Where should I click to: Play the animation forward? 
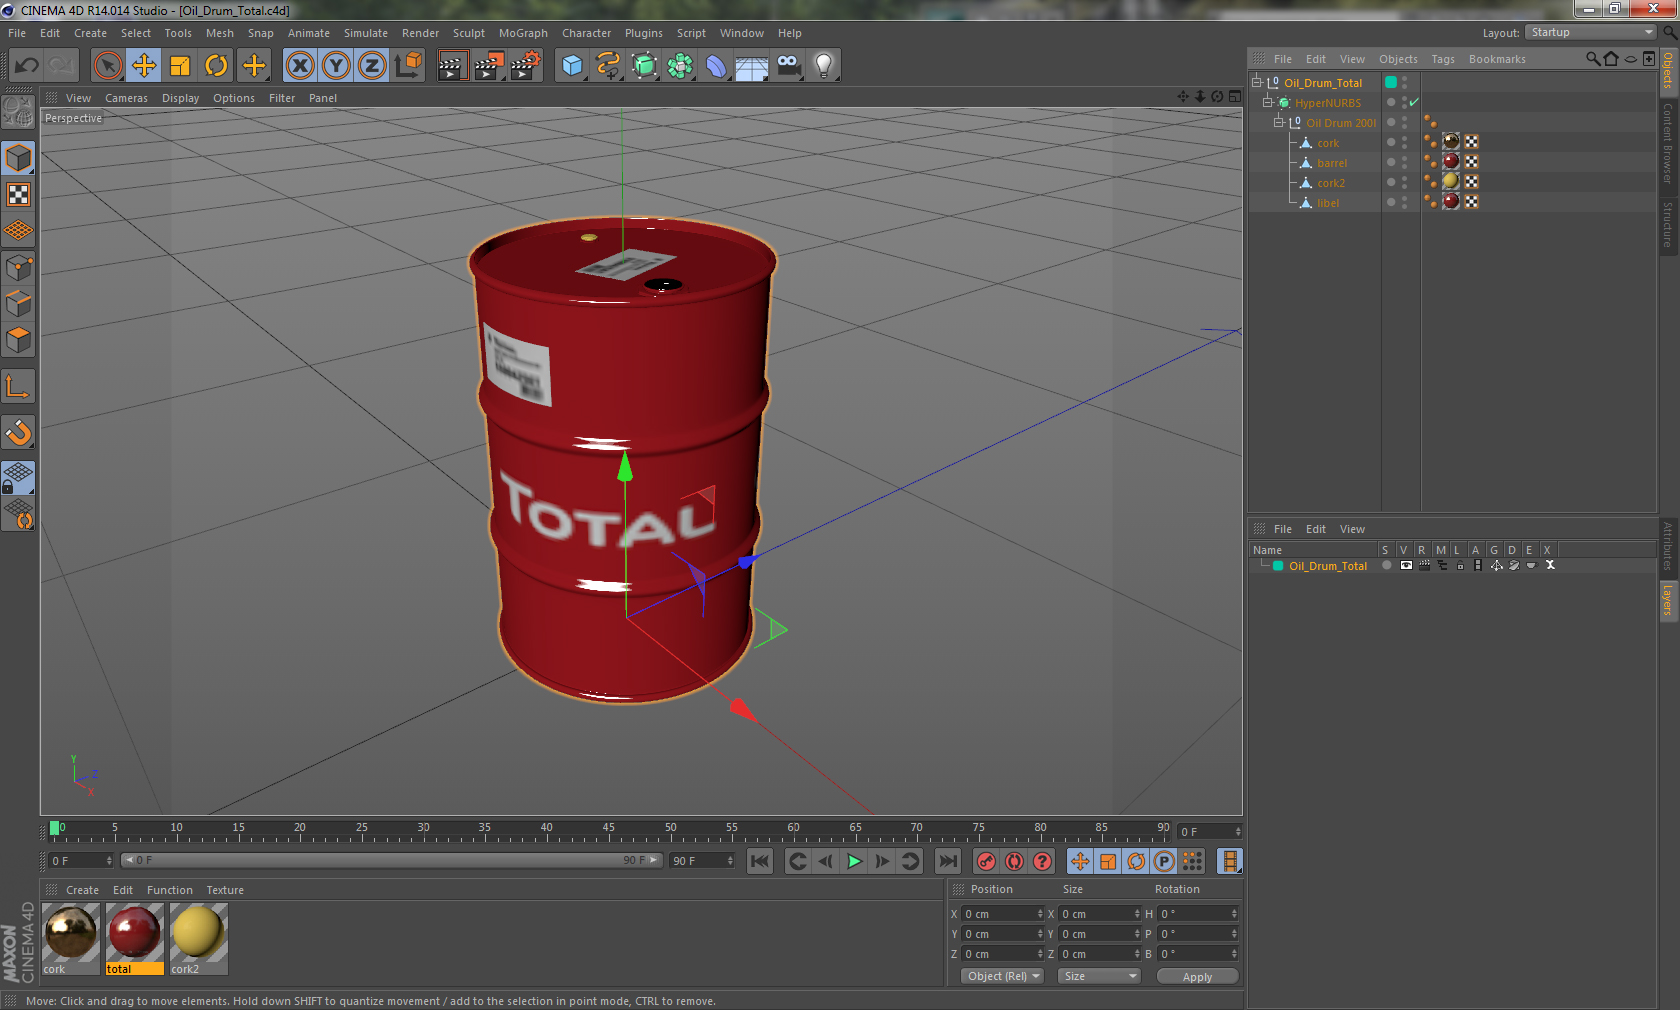coord(854,861)
